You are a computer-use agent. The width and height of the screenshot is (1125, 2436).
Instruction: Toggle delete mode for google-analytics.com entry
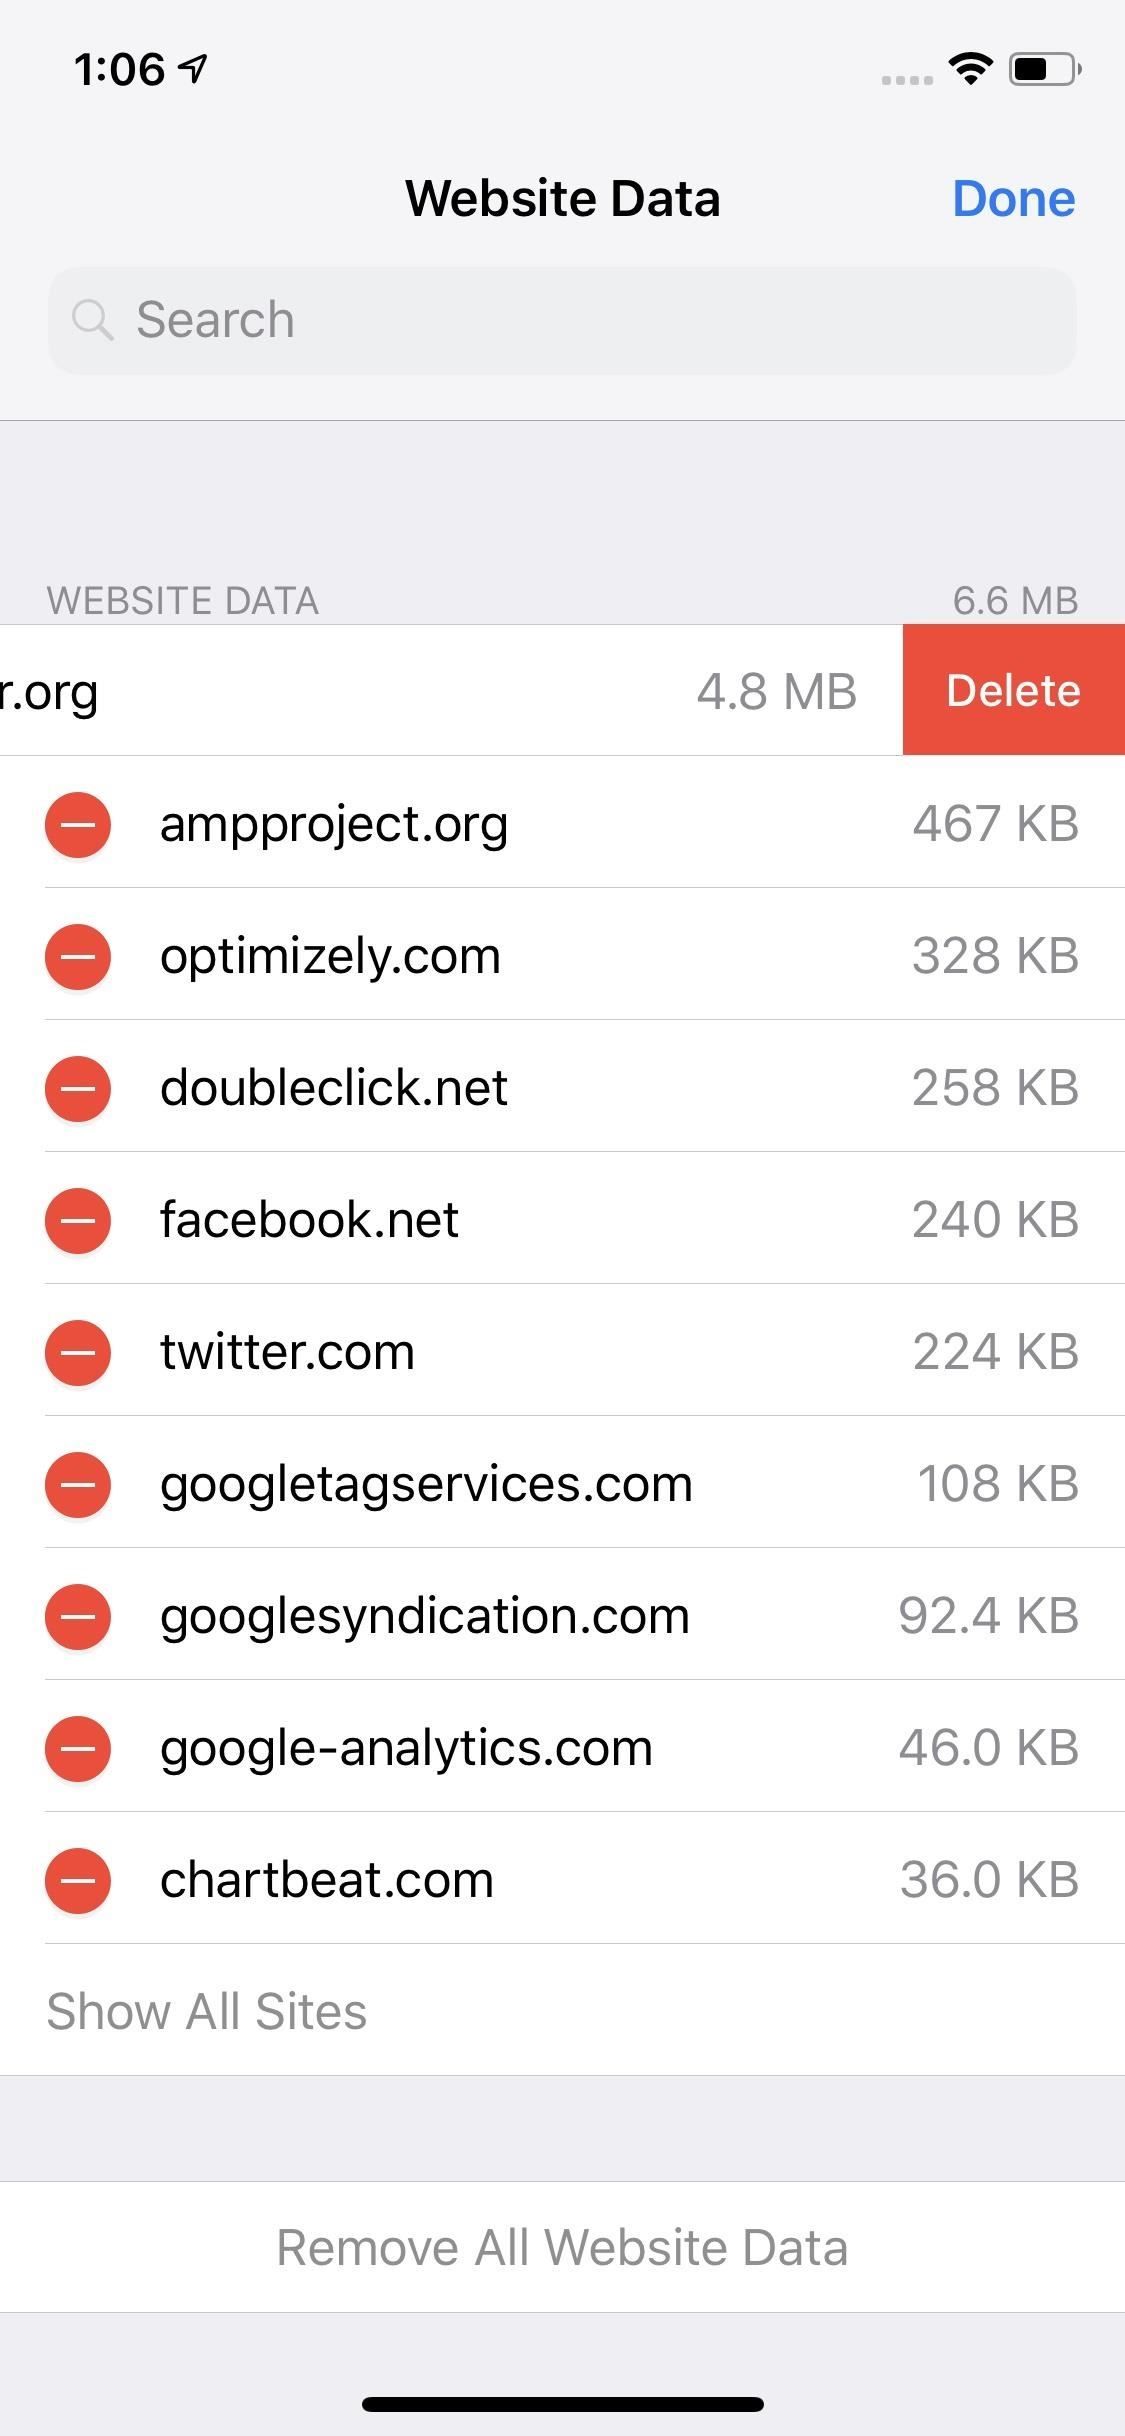[77, 1748]
